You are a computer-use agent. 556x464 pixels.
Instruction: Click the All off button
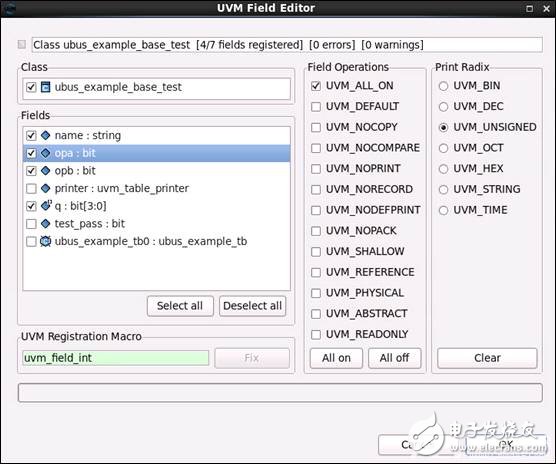[394, 358]
